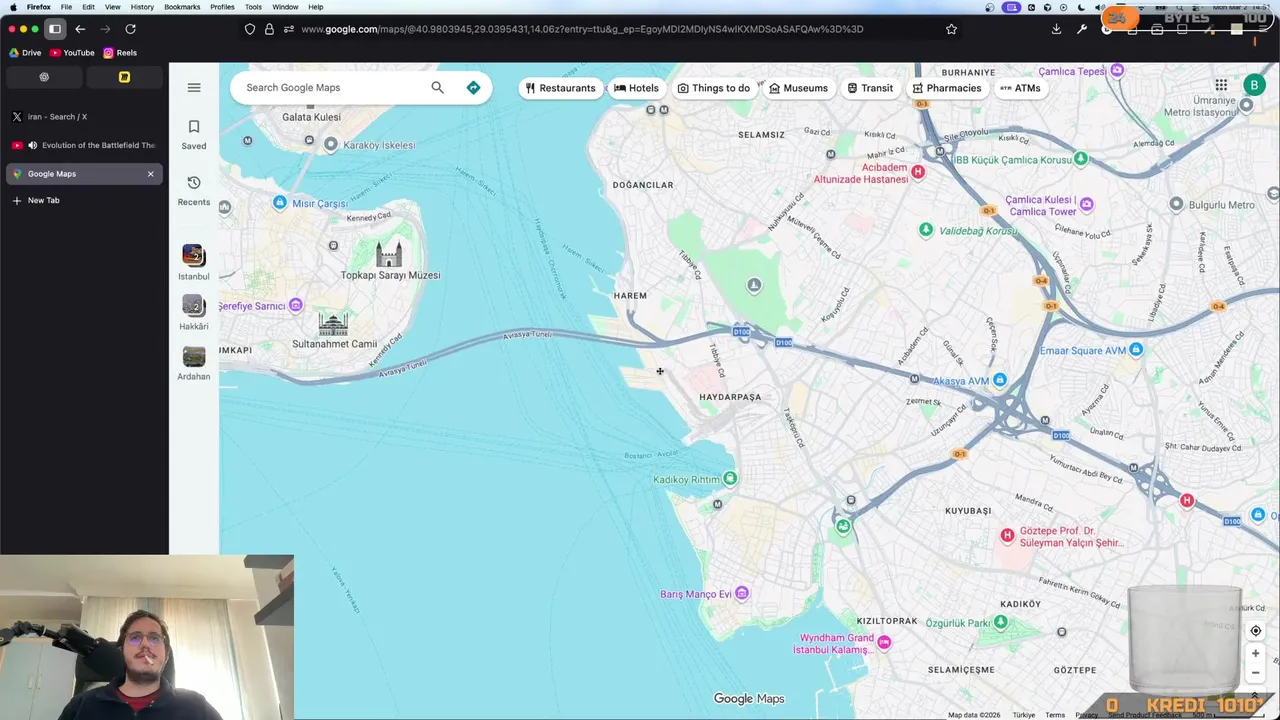Viewport: 1280px width, 720px height.
Task: Select the ATMs category chip
Action: (1020, 88)
